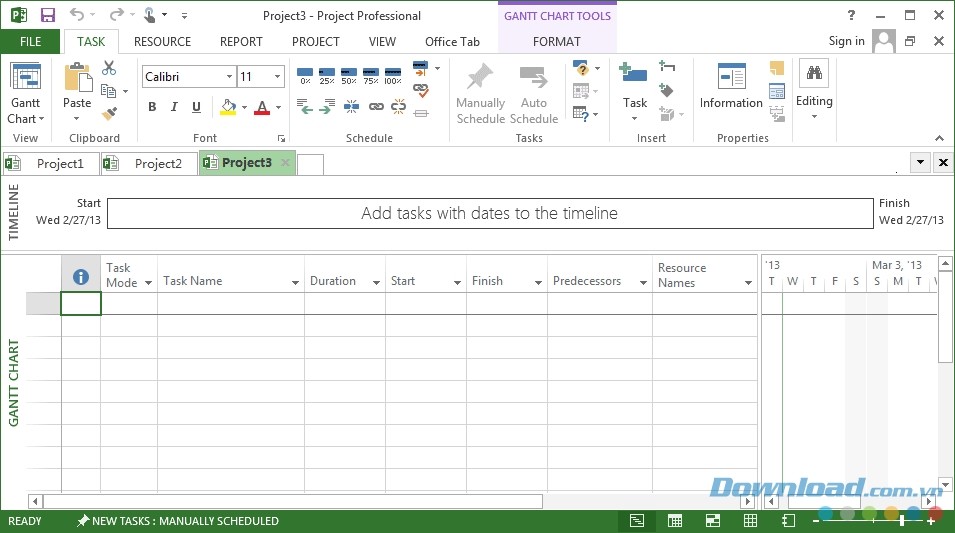Select the Format Painter brush icon
The image size is (955, 533).
coord(109,113)
